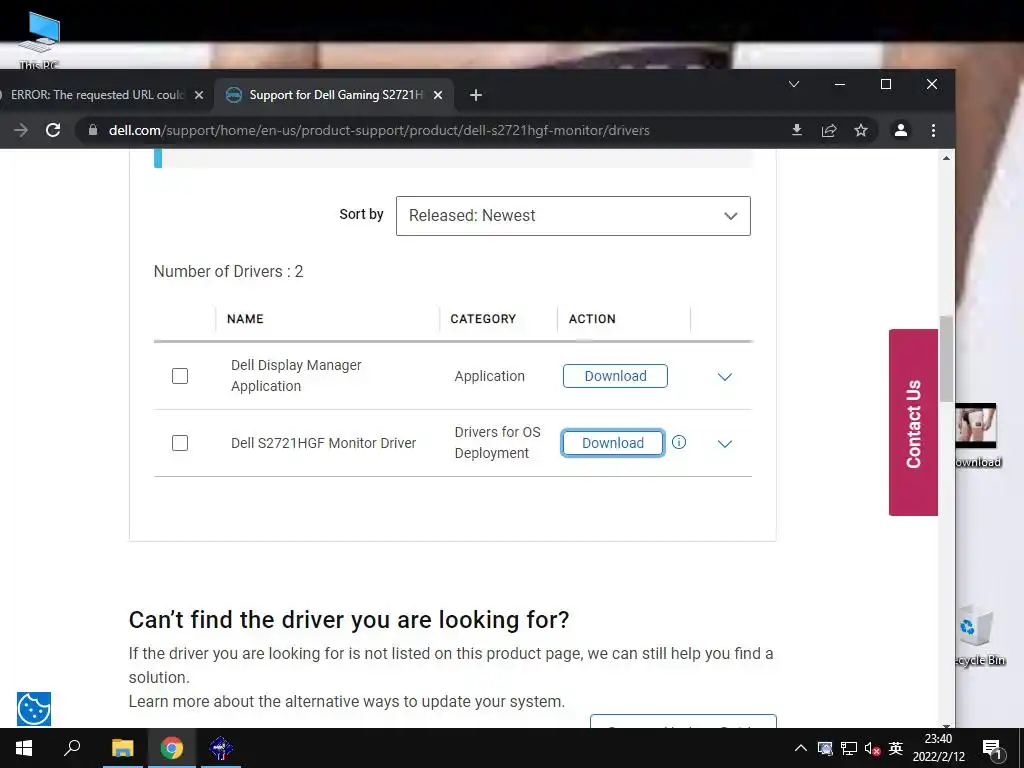Click the page vertical scrollbar thumb
Image resolution: width=1024 pixels, height=768 pixels.
click(946, 359)
